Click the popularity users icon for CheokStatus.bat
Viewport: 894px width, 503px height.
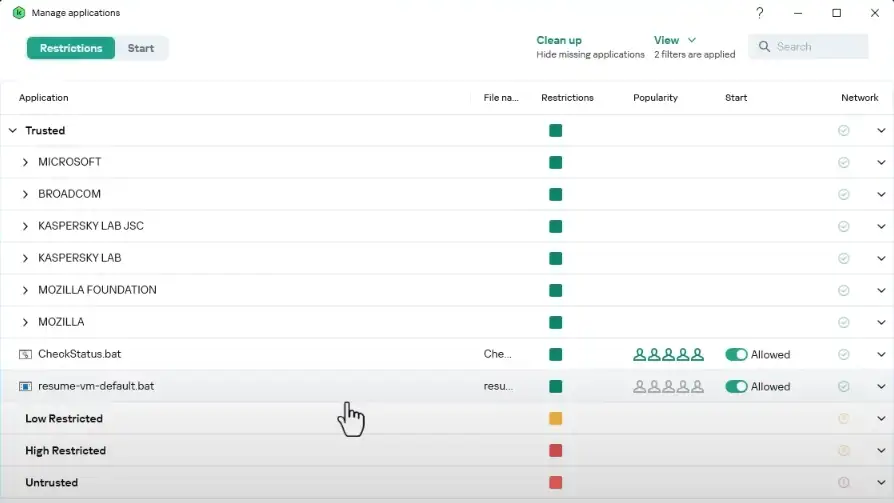pyautogui.click(x=668, y=355)
